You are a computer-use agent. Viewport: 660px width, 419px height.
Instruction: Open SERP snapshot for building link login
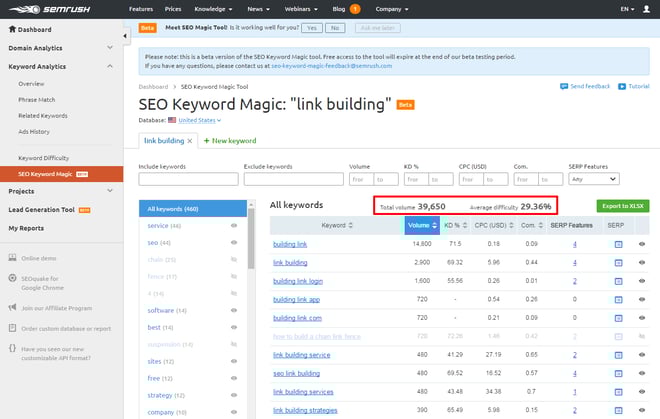coord(618,281)
